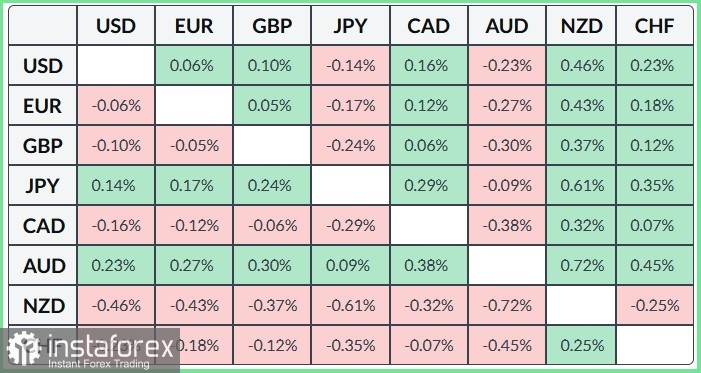Viewport: 701px width, 373px height.
Task: Select the USD column header
Action: [x=116, y=25]
